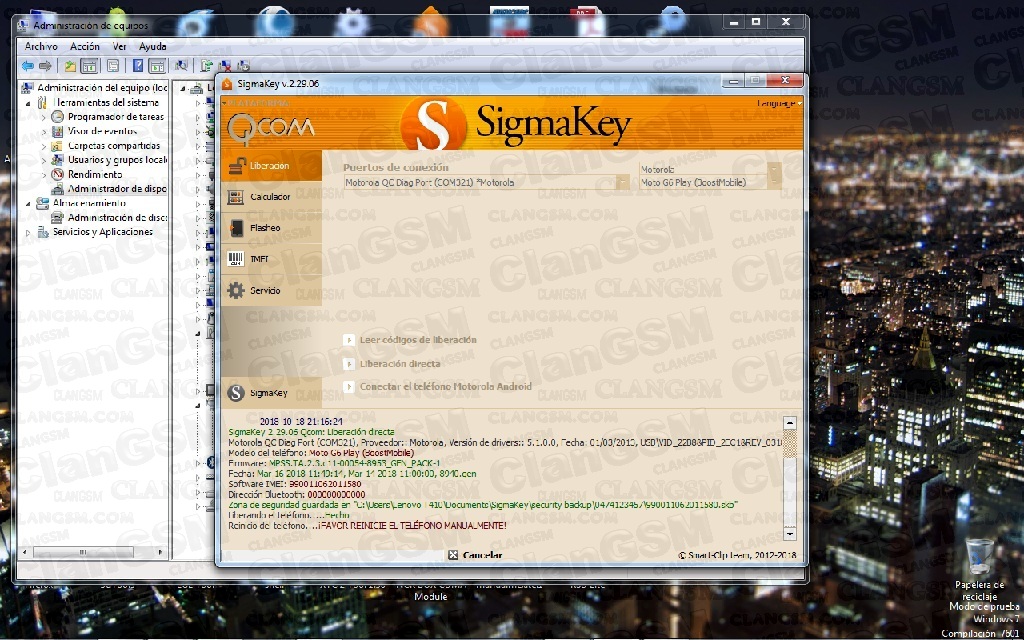Select the Carpetas compartidas folder icon

click(57, 146)
